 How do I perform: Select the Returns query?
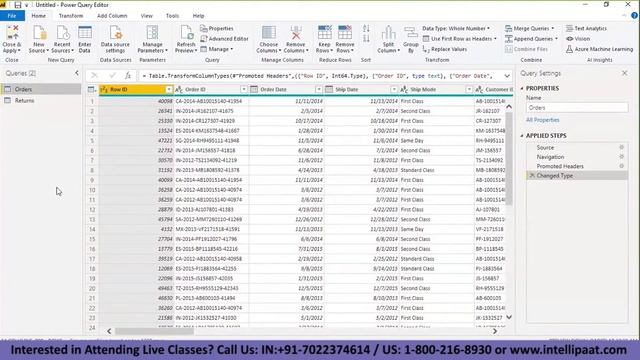pyautogui.click(x=41, y=100)
